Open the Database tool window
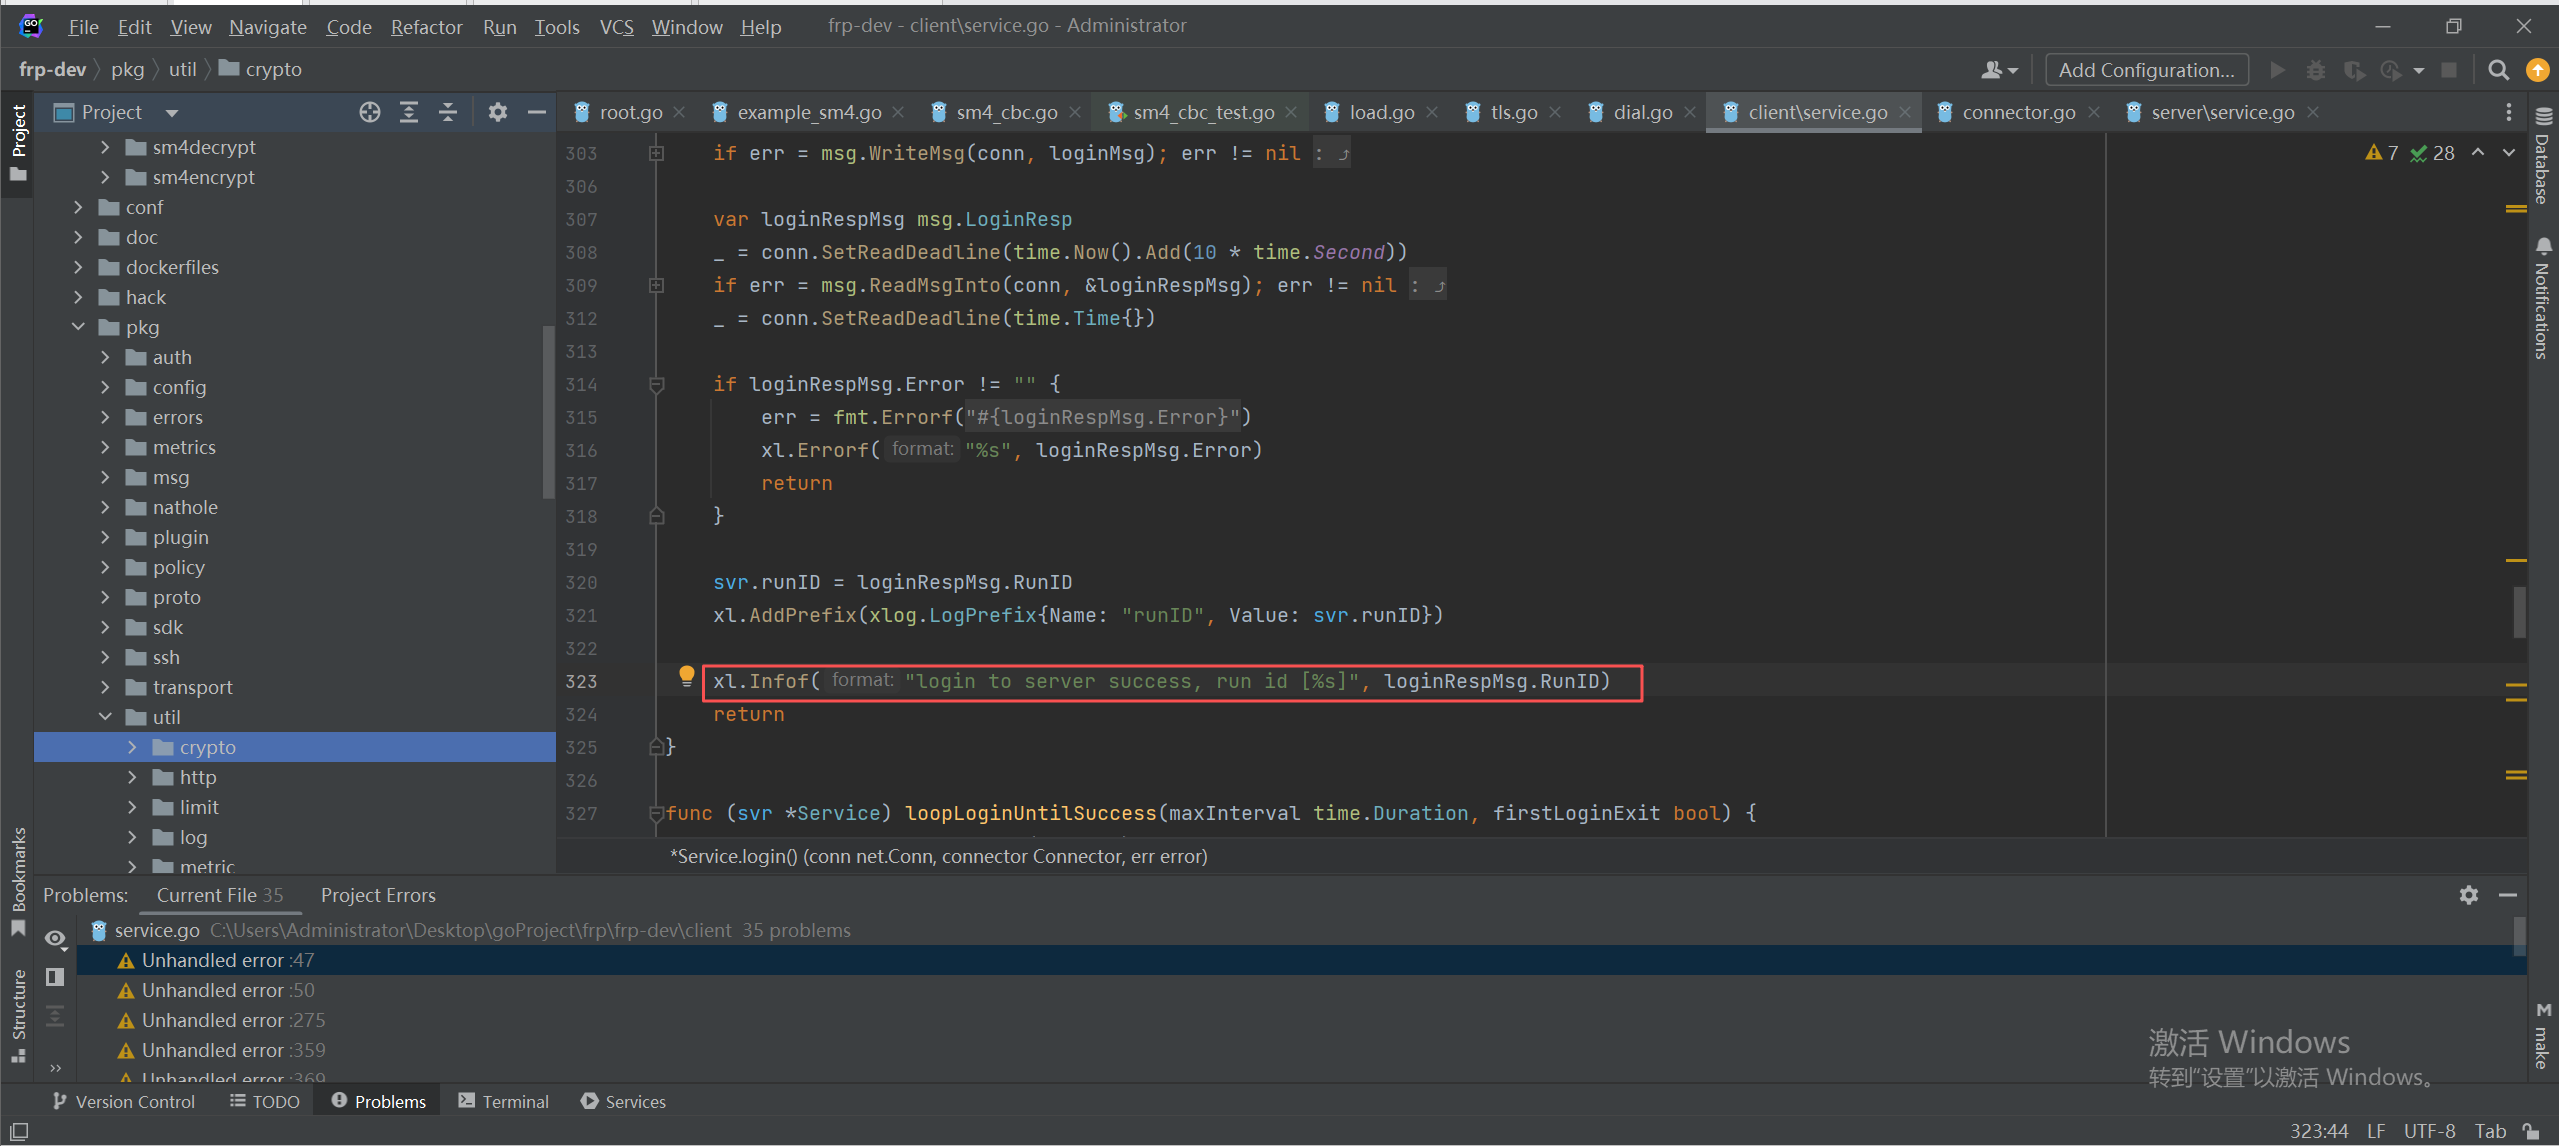Viewport: 2559px width, 1146px height. [x=2544, y=155]
